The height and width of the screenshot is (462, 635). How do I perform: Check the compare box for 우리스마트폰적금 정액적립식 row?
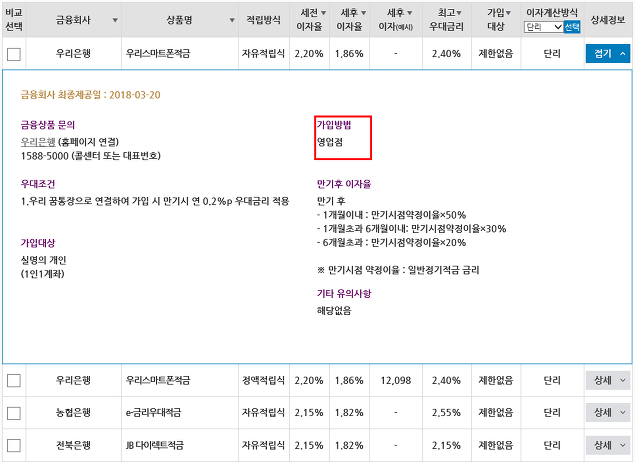pos(14,381)
